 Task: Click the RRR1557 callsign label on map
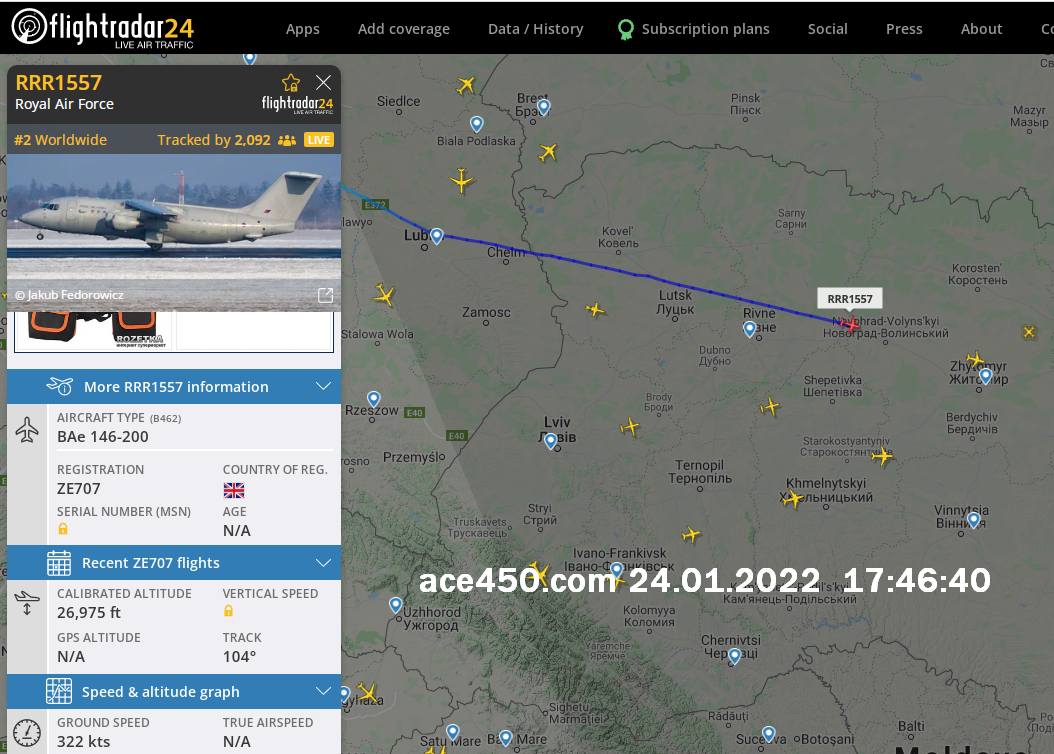tap(850, 298)
